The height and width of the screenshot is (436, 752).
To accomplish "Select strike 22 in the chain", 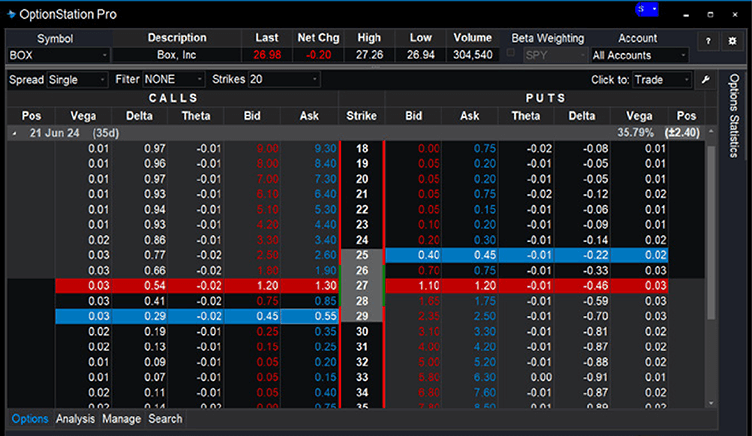I will click(362, 210).
